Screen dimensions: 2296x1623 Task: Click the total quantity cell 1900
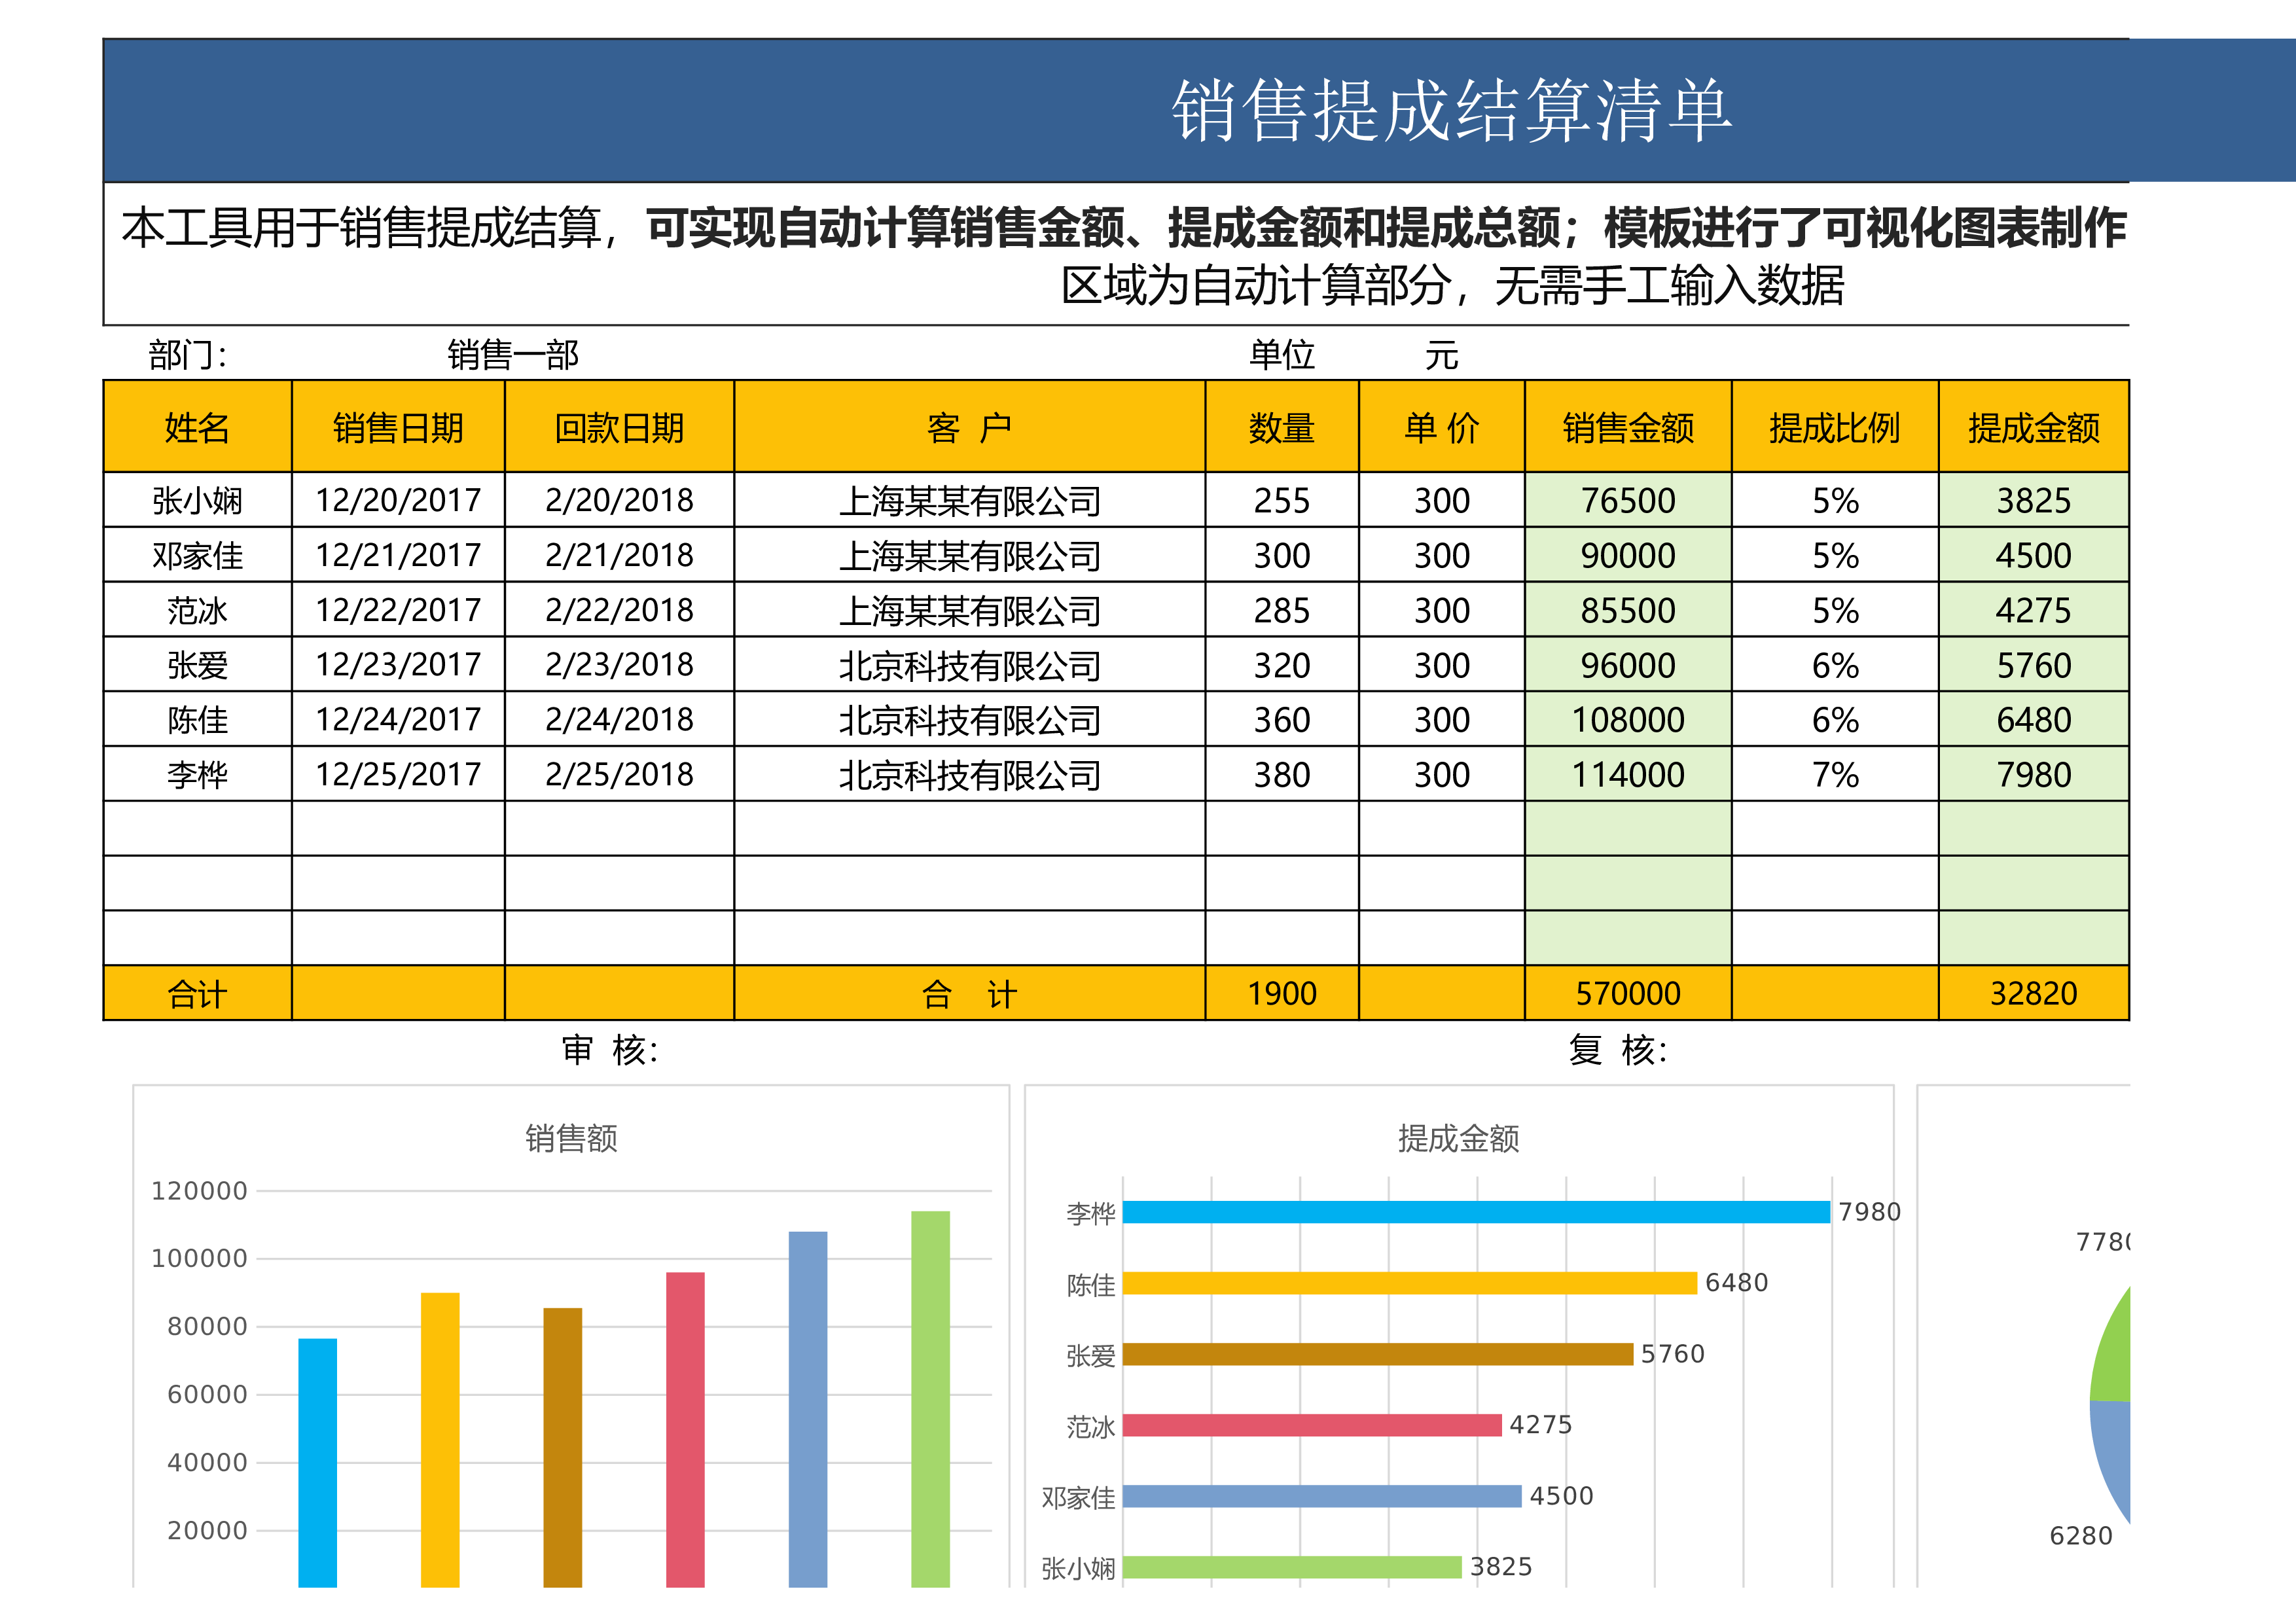[x=1281, y=994]
